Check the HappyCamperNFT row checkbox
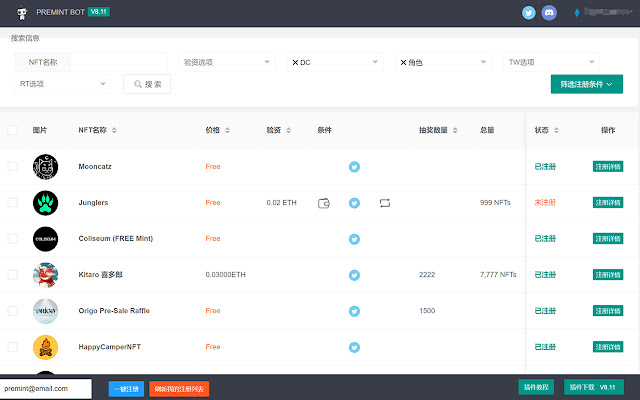The height and width of the screenshot is (400, 640). (12, 347)
